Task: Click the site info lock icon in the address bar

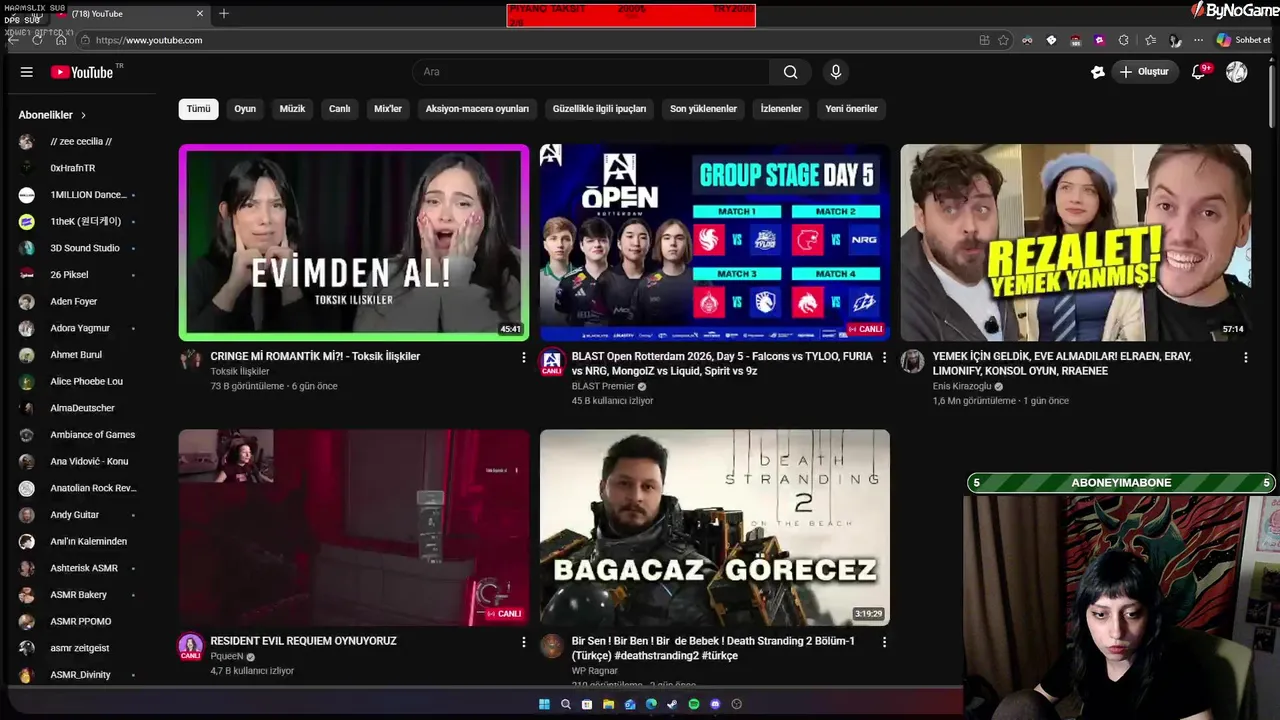Action: pyautogui.click(x=86, y=40)
